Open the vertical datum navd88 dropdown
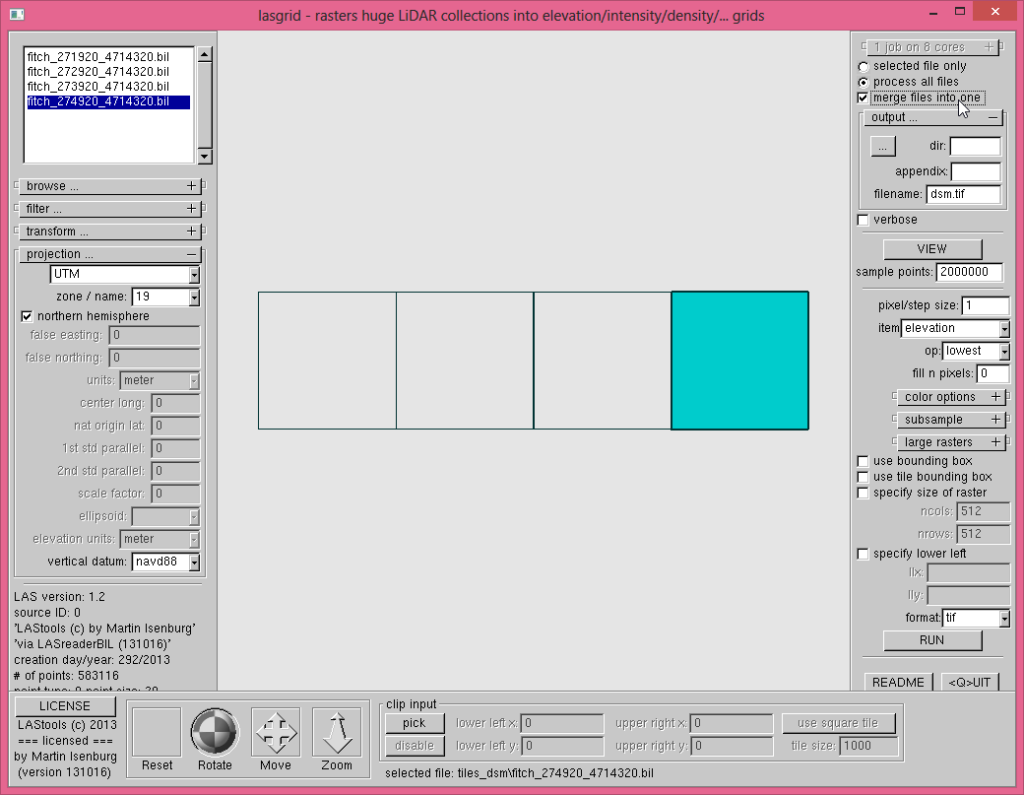1024x795 pixels. [194, 562]
